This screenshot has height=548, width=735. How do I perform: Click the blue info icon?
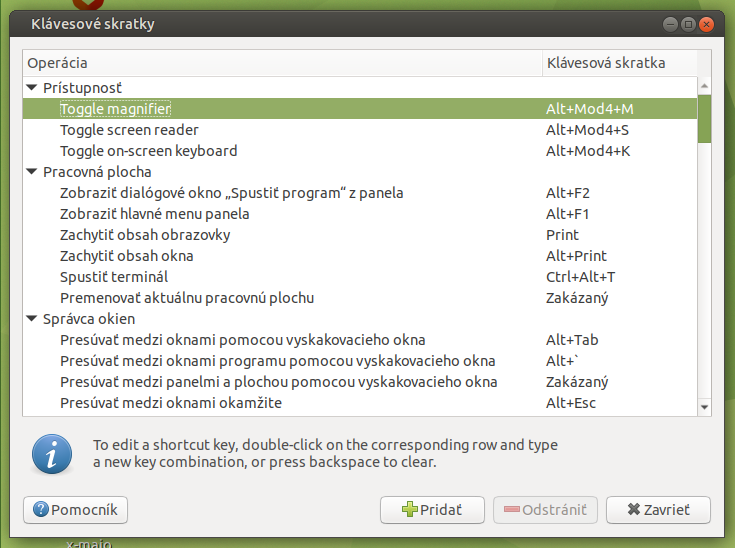[52, 454]
